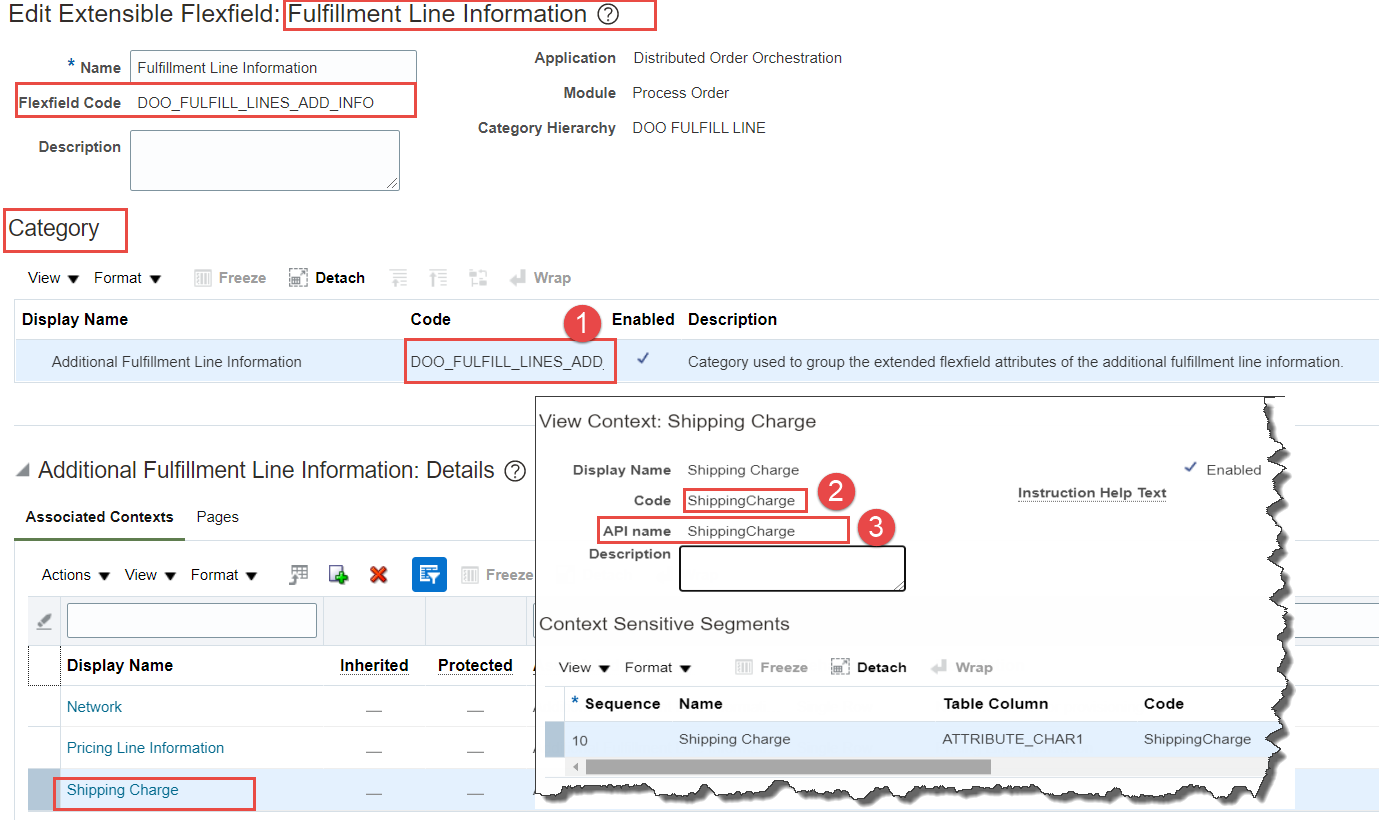Viewport: 1379px width, 820px height.
Task: Click Enabled checkmark in View Context popup
Action: tap(1190, 468)
